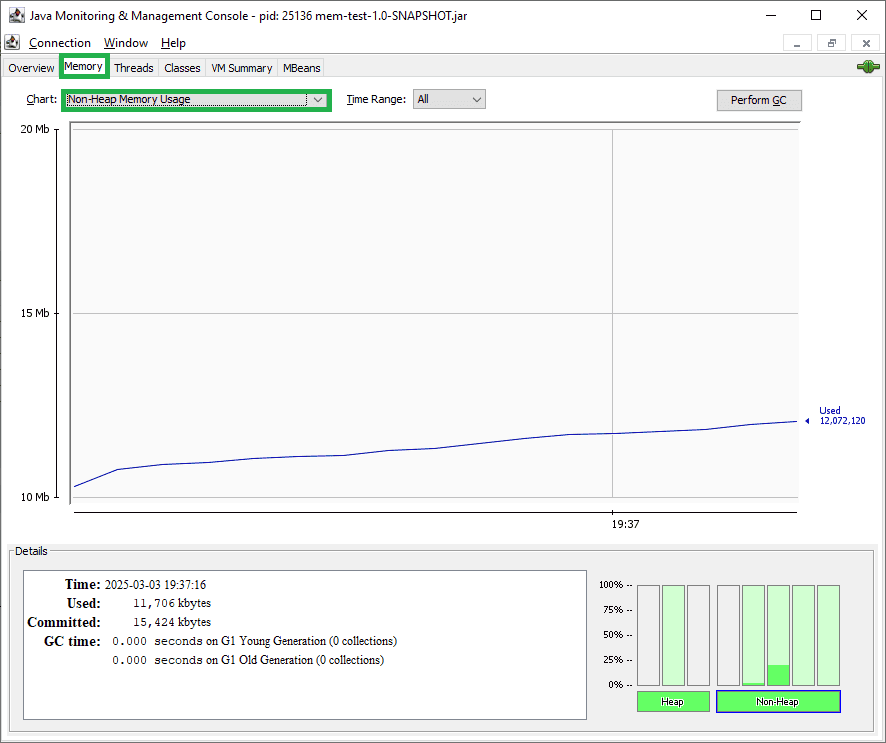The height and width of the screenshot is (743, 886).
Task: Expand the Time Range dropdown
Action: pyautogui.click(x=449, y=99)
